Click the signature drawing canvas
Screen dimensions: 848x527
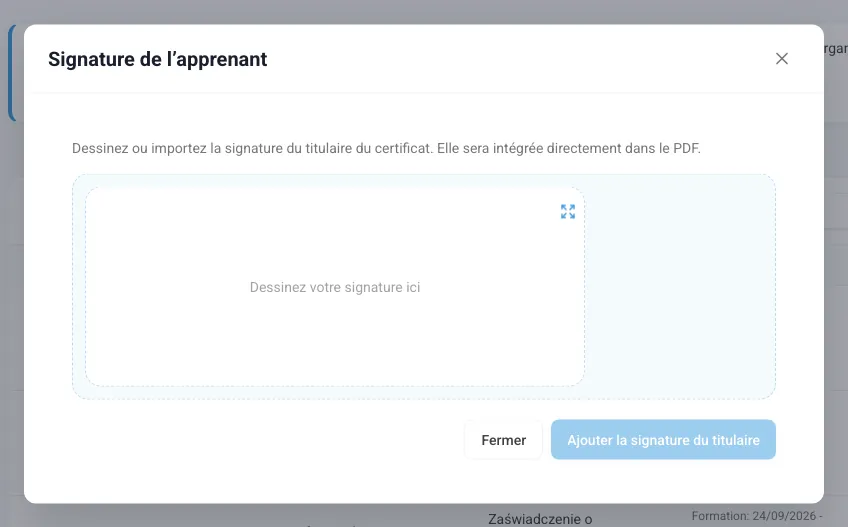click(335, 287)
